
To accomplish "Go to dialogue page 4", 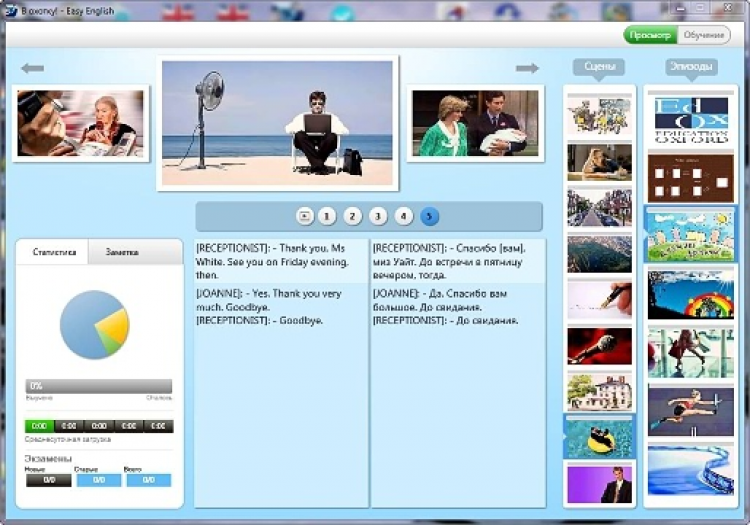I will pos(403,216).
